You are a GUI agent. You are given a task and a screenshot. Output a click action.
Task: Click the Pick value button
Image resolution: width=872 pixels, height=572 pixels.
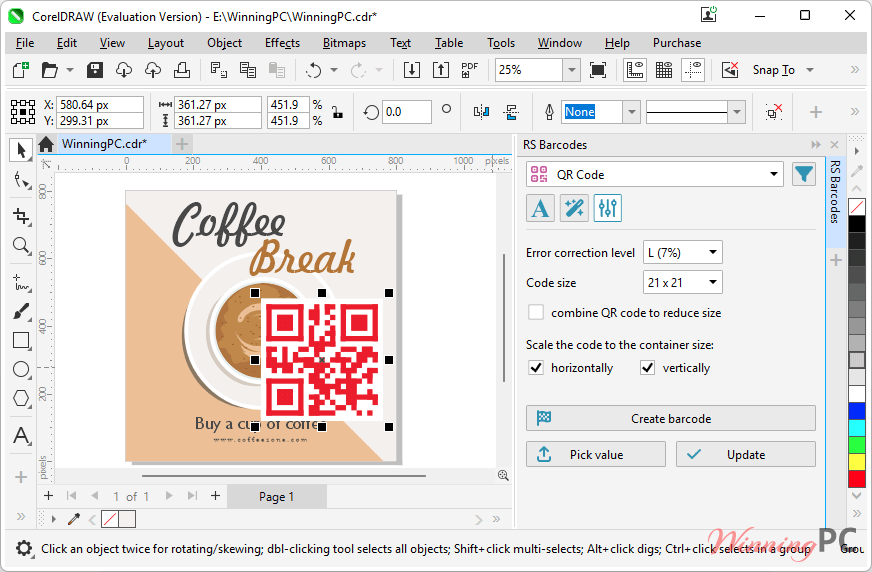(596, 454)
